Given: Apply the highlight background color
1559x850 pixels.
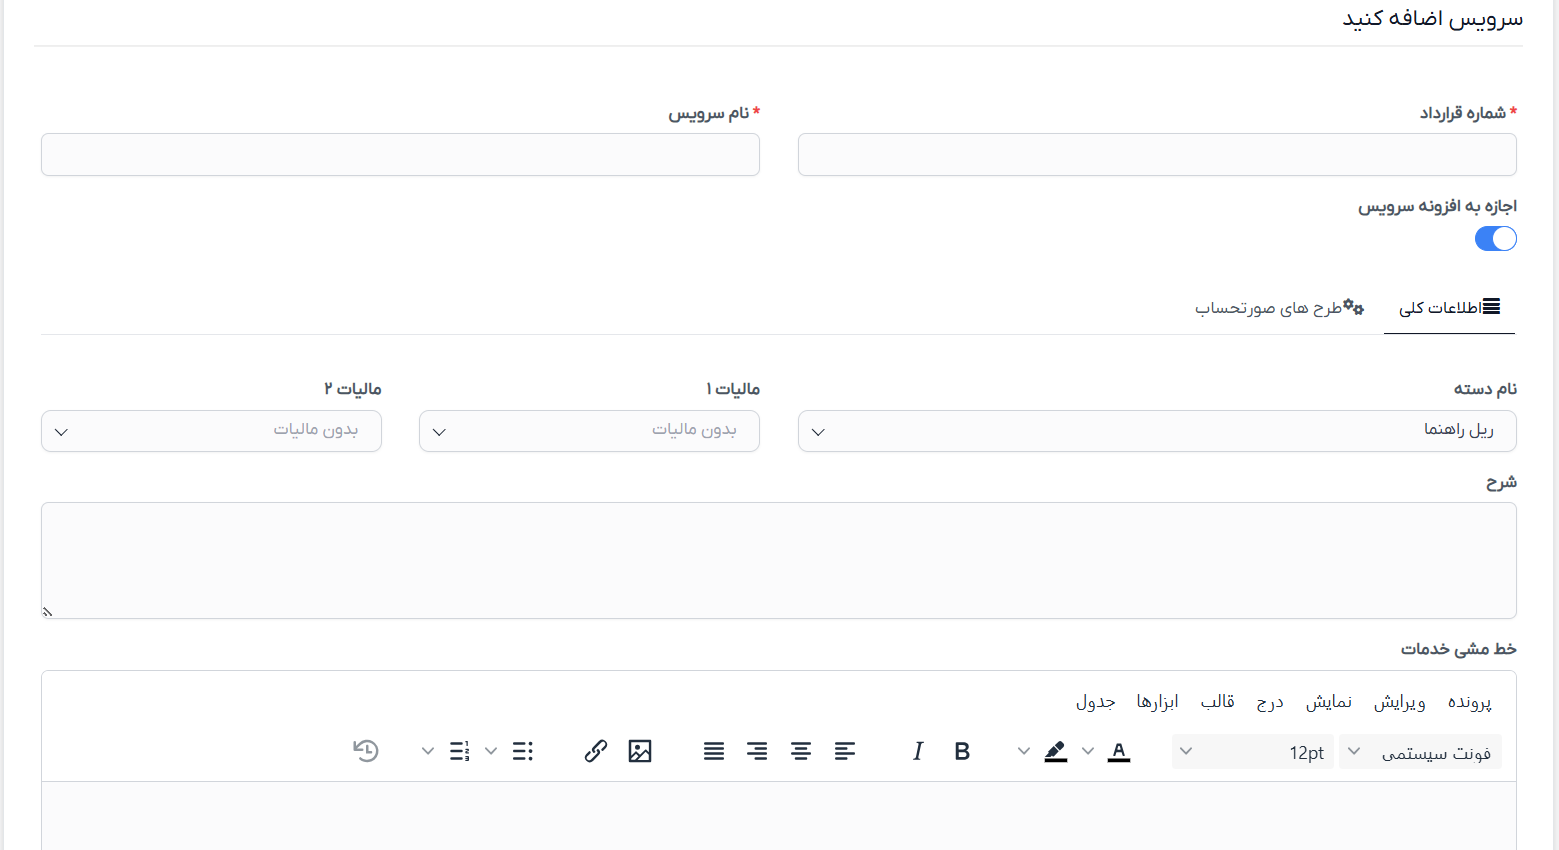Looking at the screenshot, I should click(x=1056, y=751).
